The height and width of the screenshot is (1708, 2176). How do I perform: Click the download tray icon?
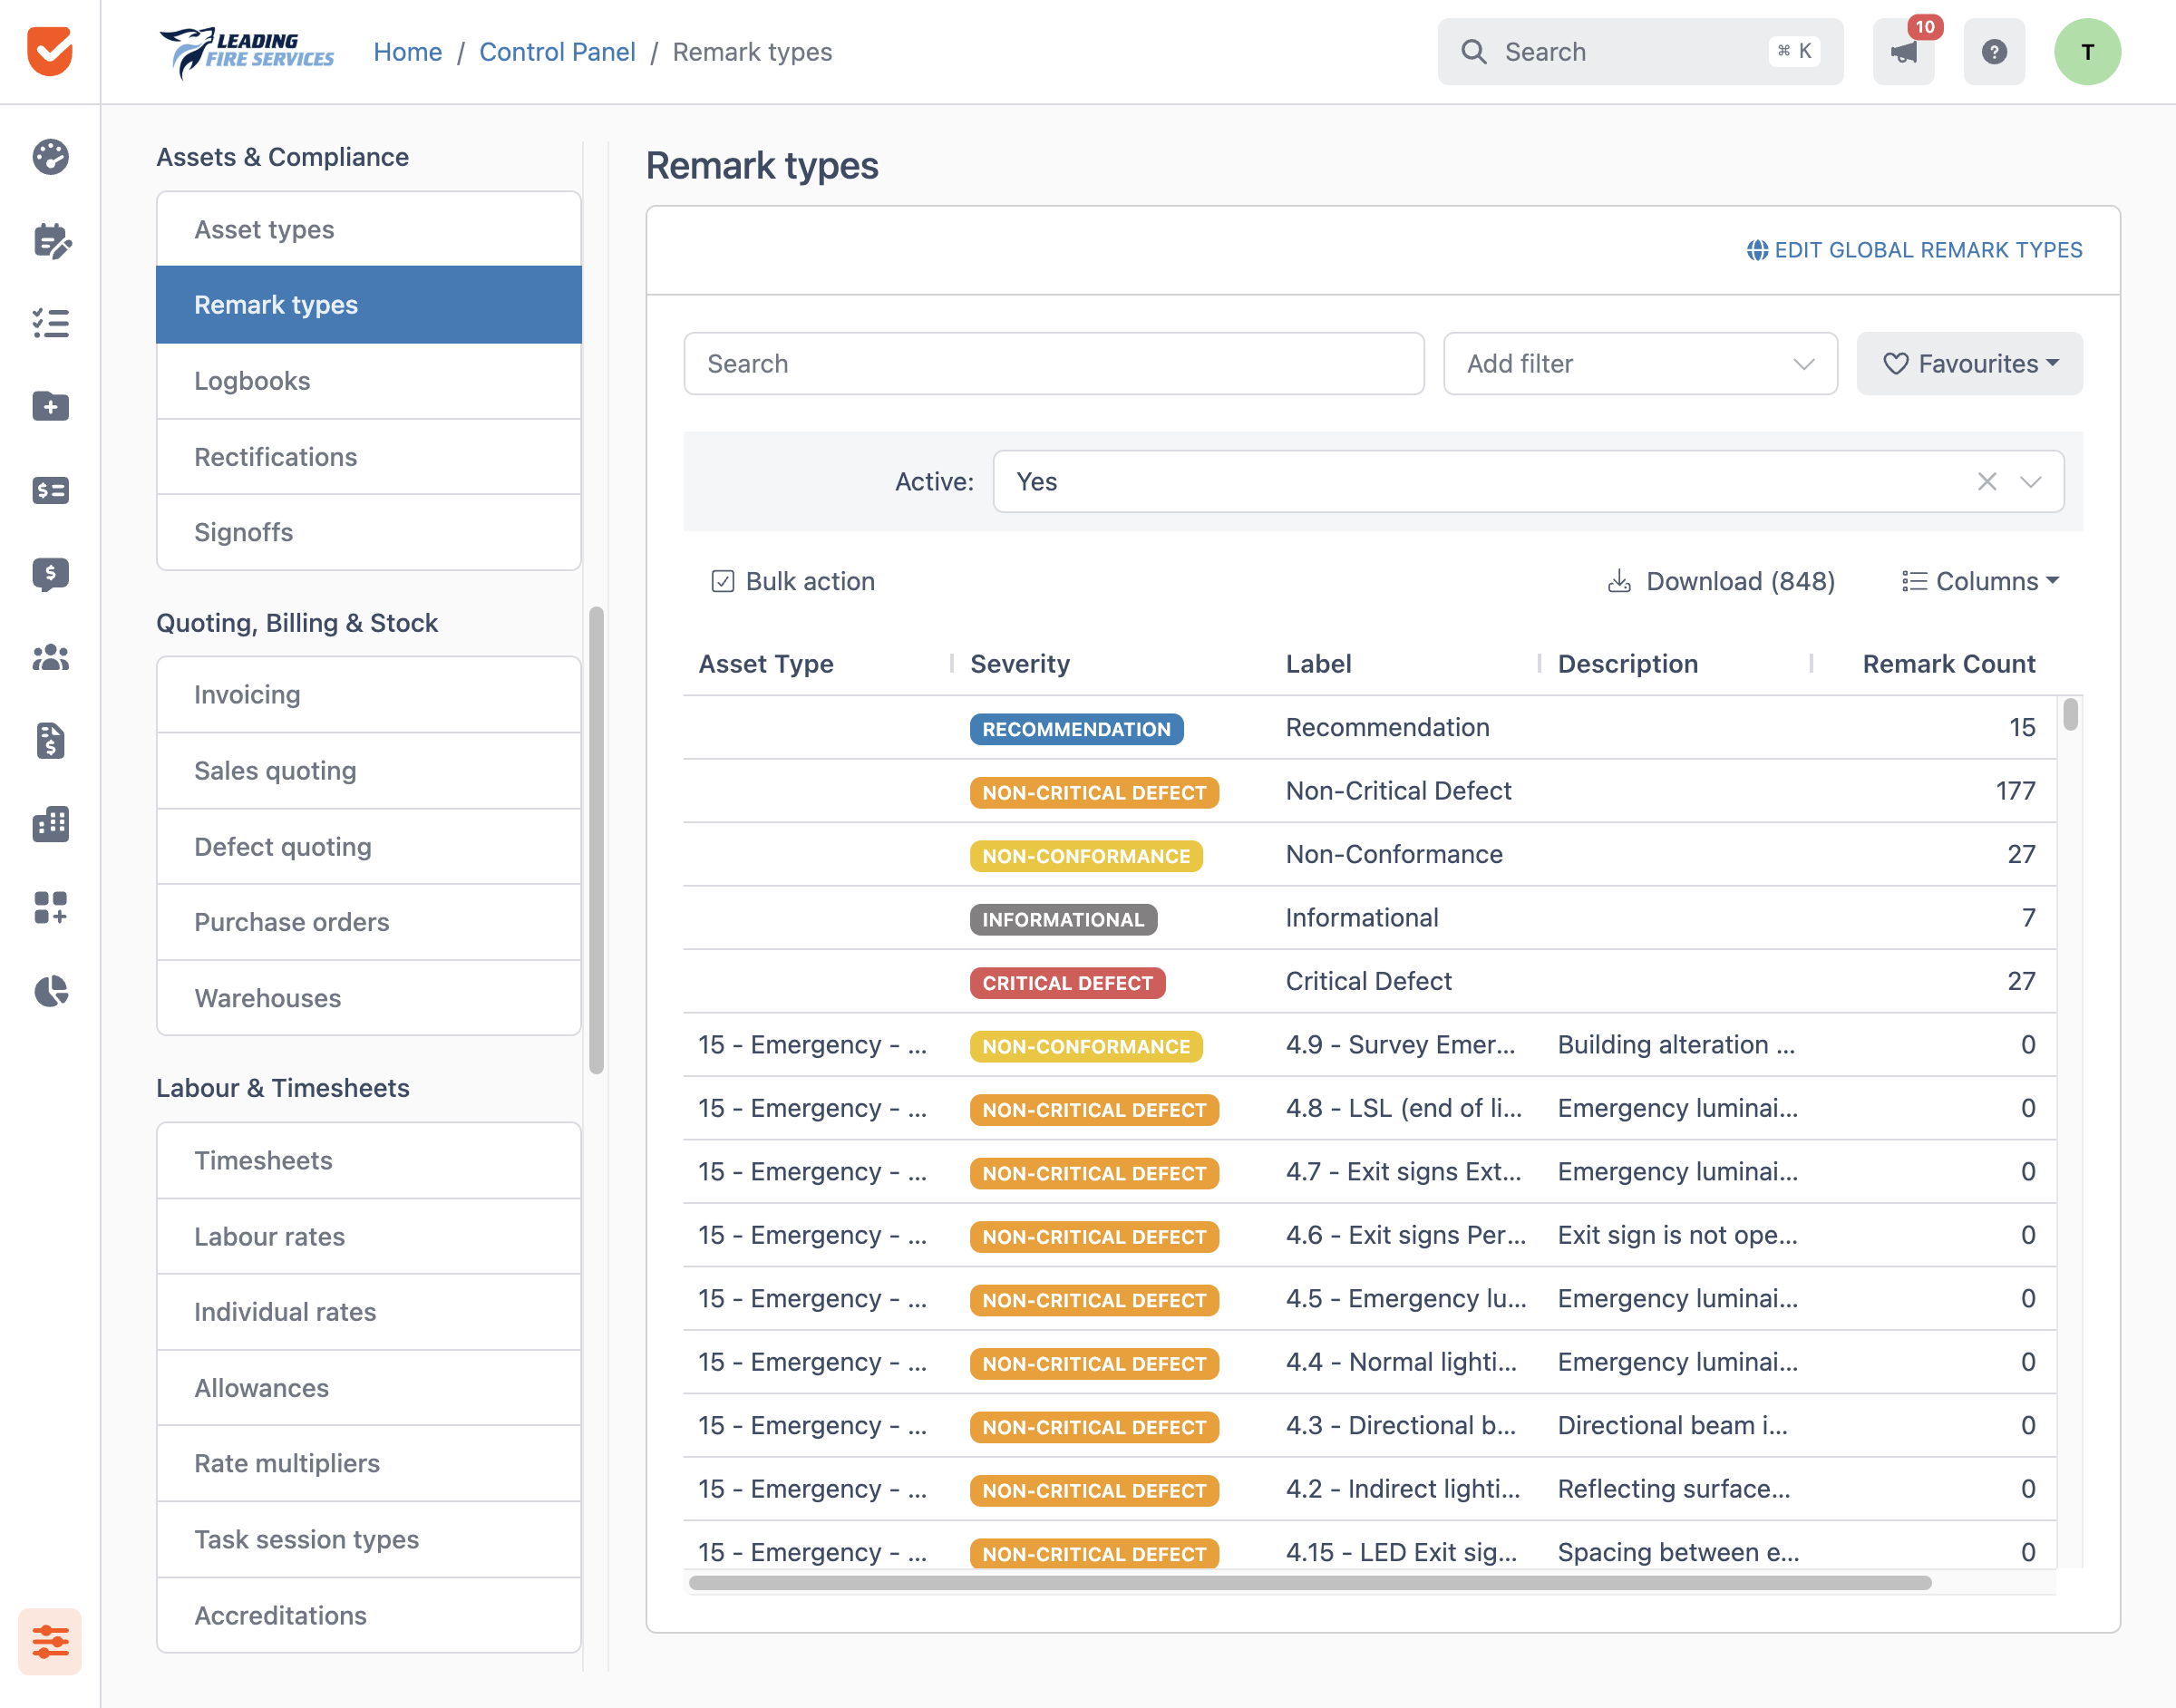coord(1619,581)
